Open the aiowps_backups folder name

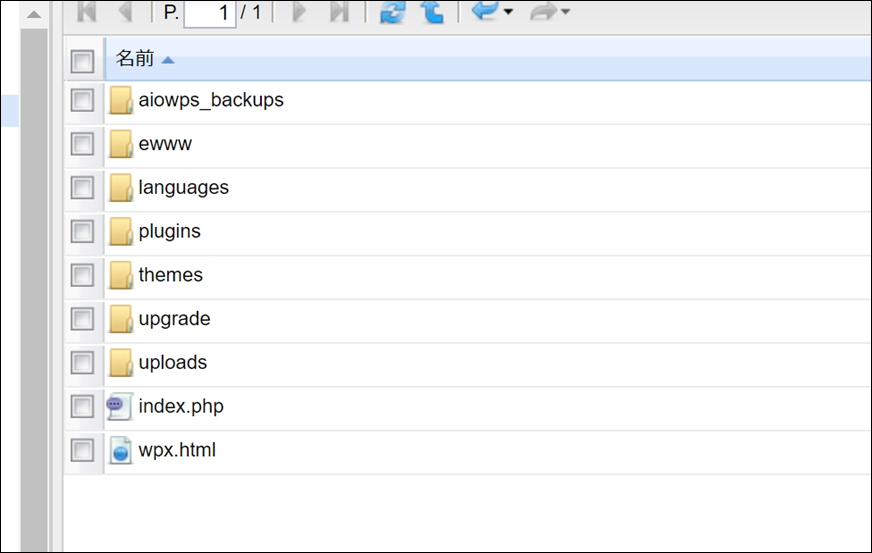coord(211,100)
